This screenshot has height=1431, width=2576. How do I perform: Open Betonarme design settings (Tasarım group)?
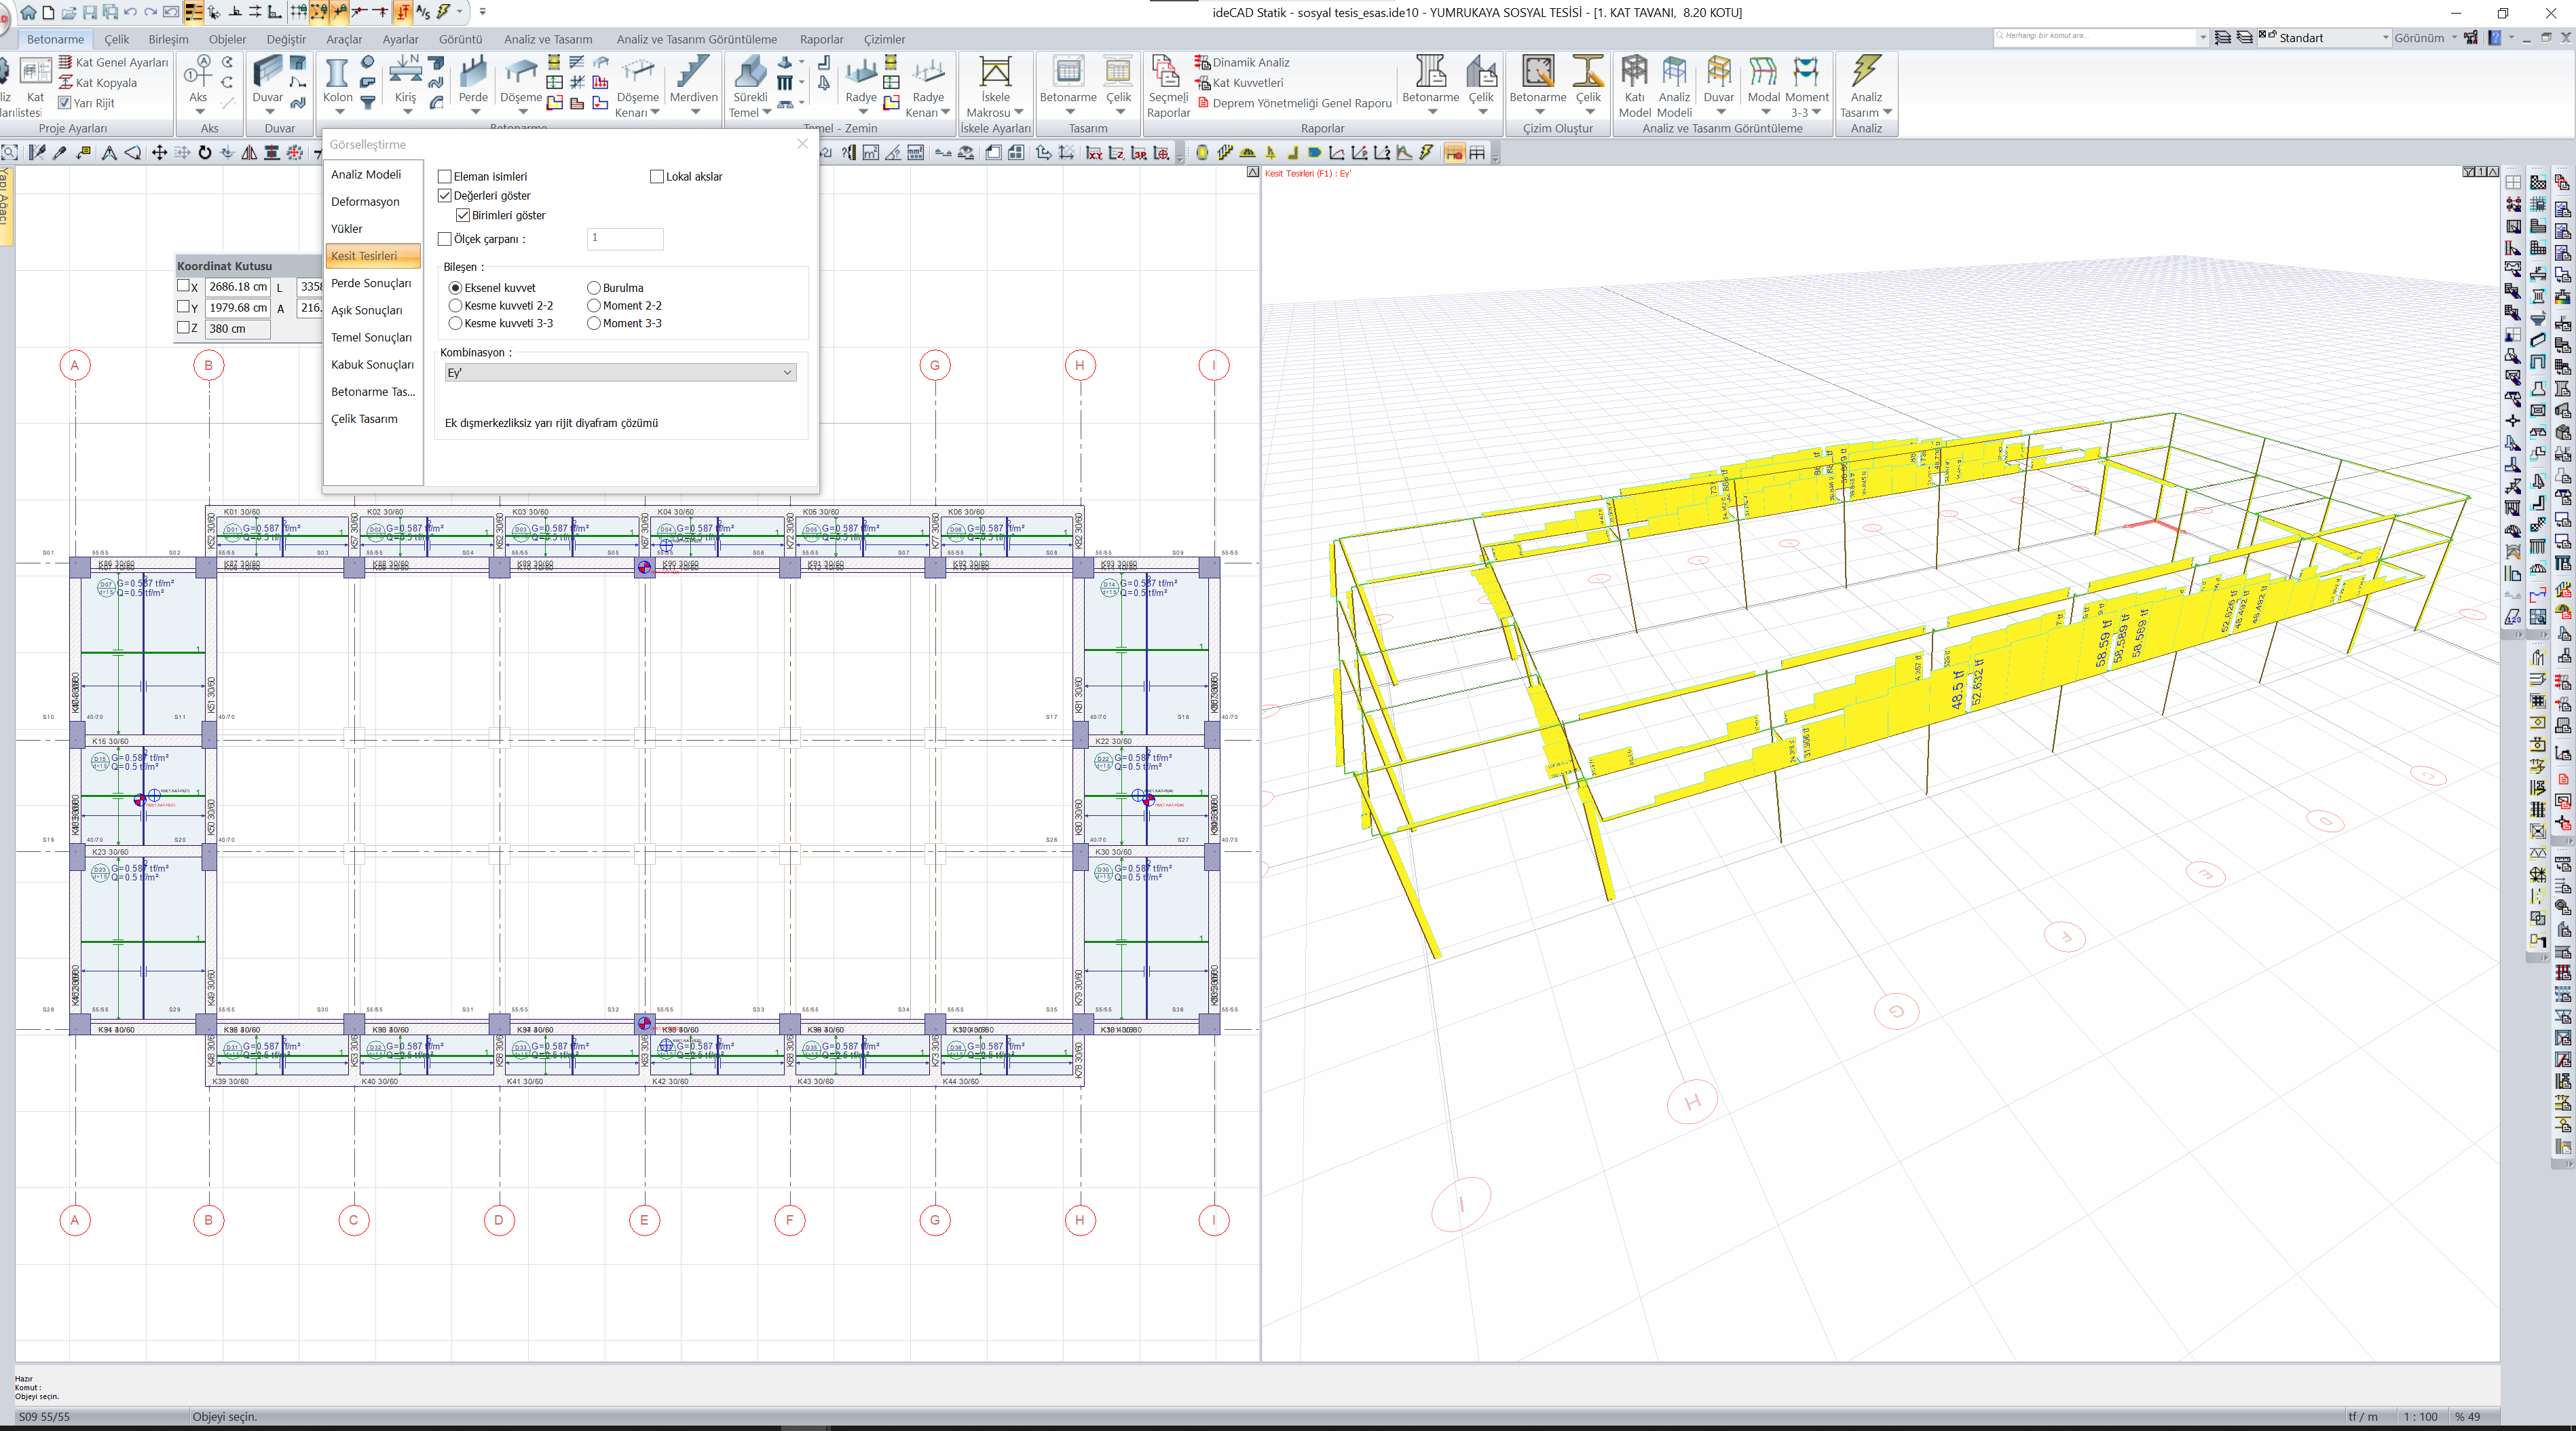point(1068,79)
